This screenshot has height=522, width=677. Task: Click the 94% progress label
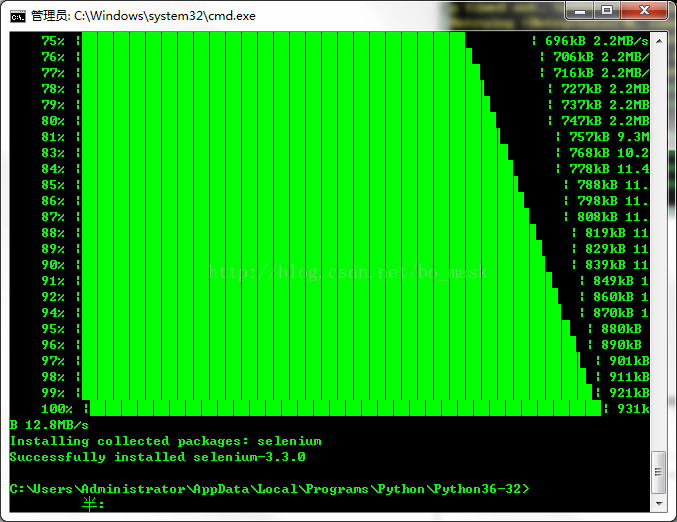(x=53, y=312)
